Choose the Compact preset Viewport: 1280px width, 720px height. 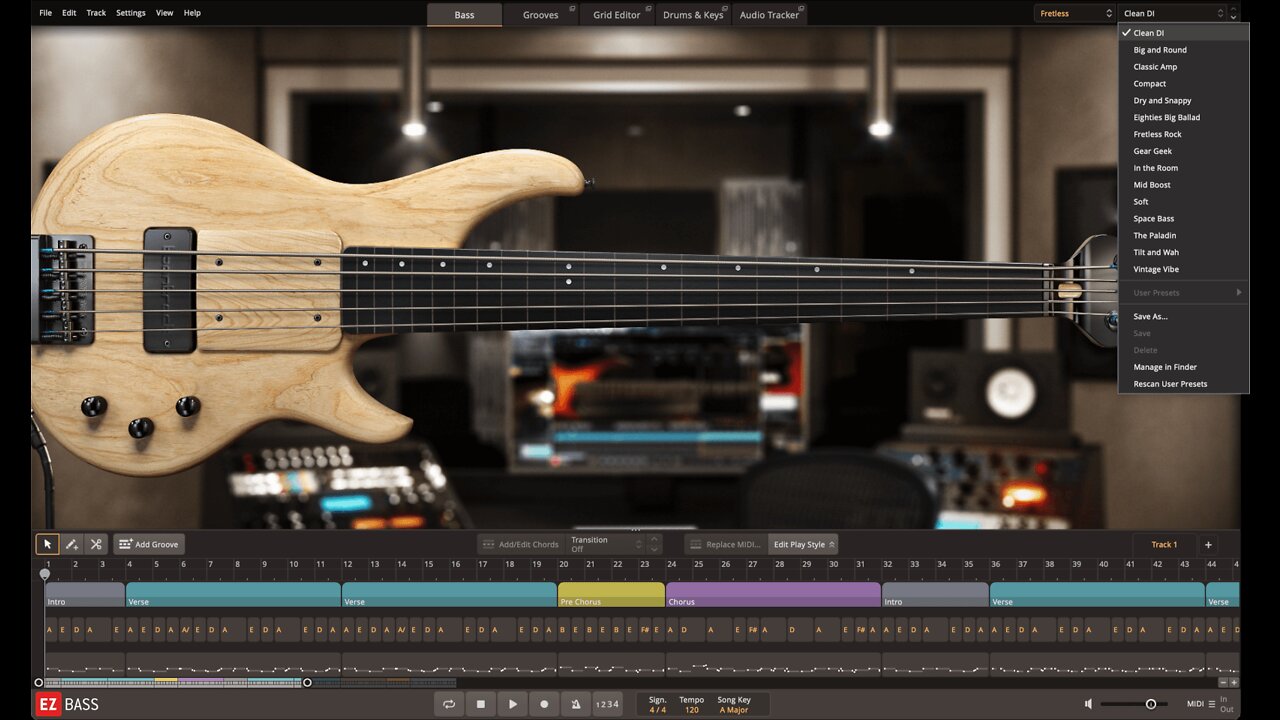click(x=1183, y=84)
